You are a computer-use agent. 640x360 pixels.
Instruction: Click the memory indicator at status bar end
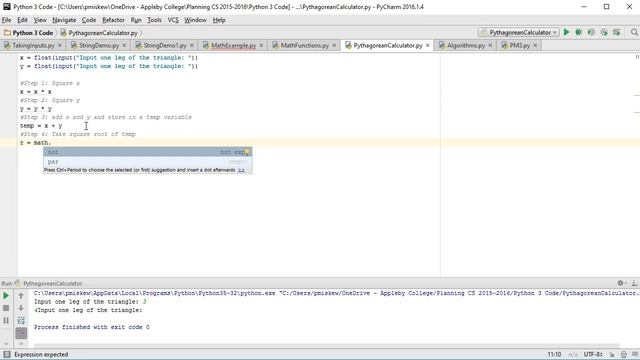click(635, 355)
